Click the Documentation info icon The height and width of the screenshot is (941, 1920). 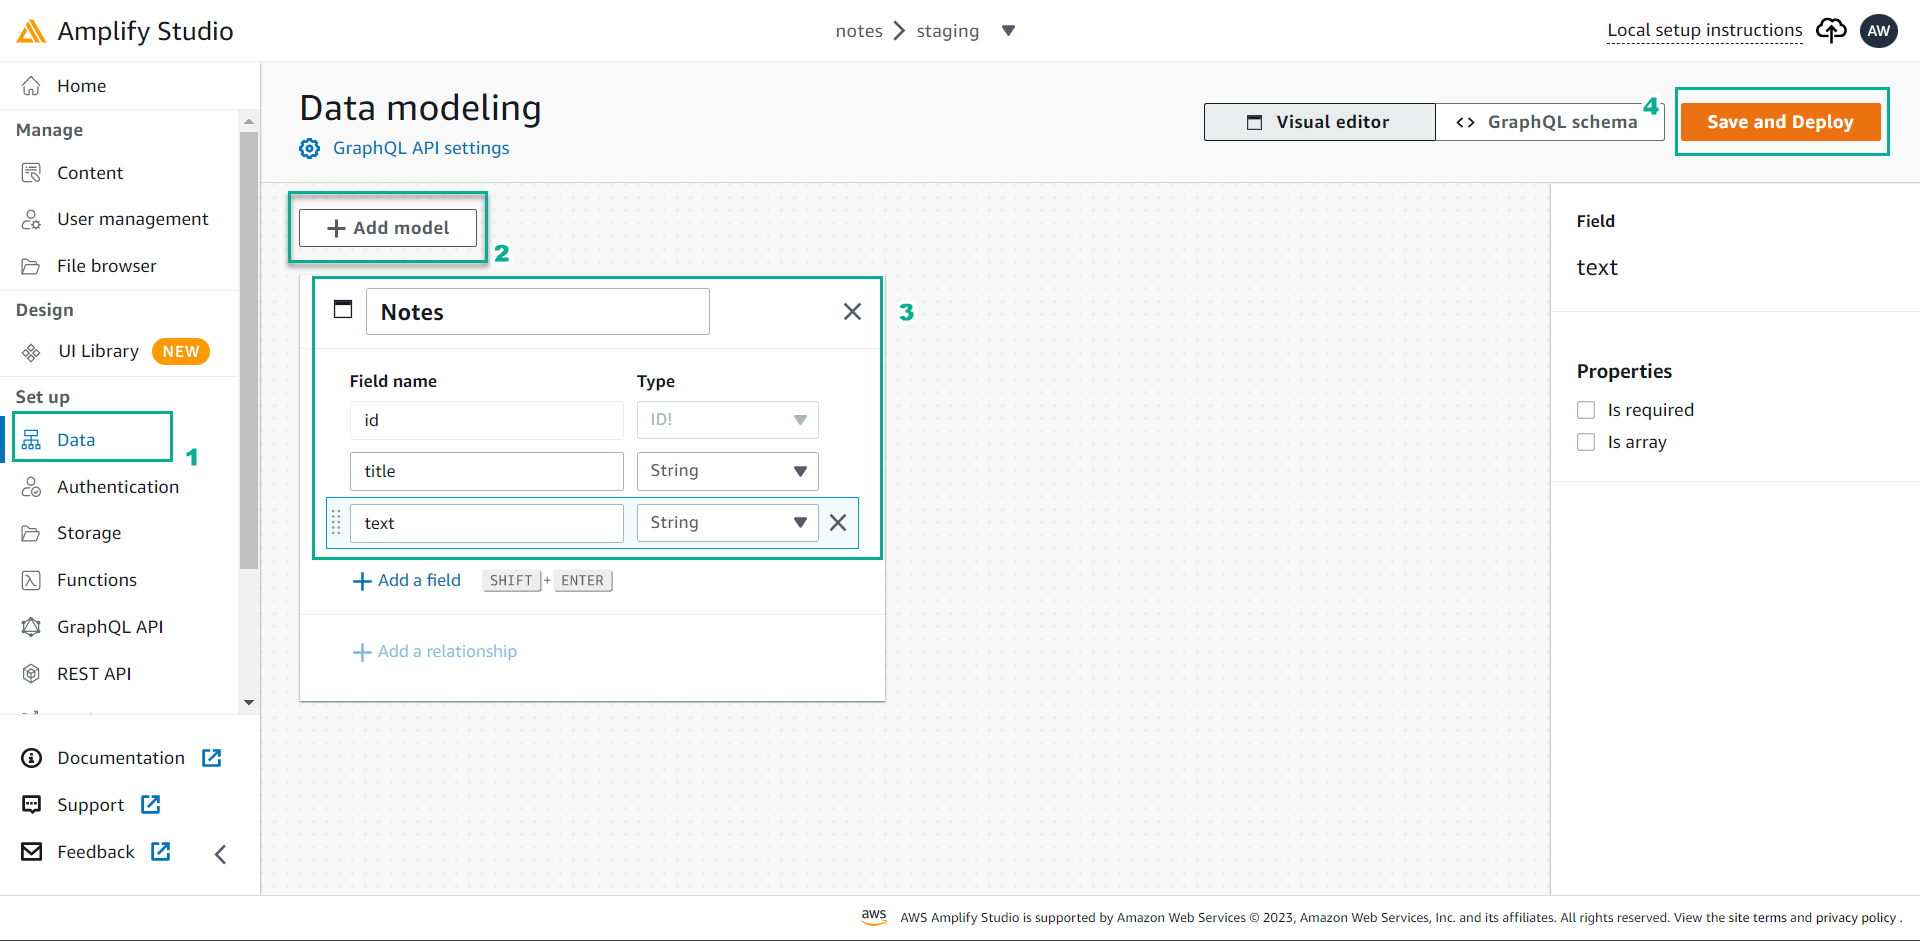(32, 758)
